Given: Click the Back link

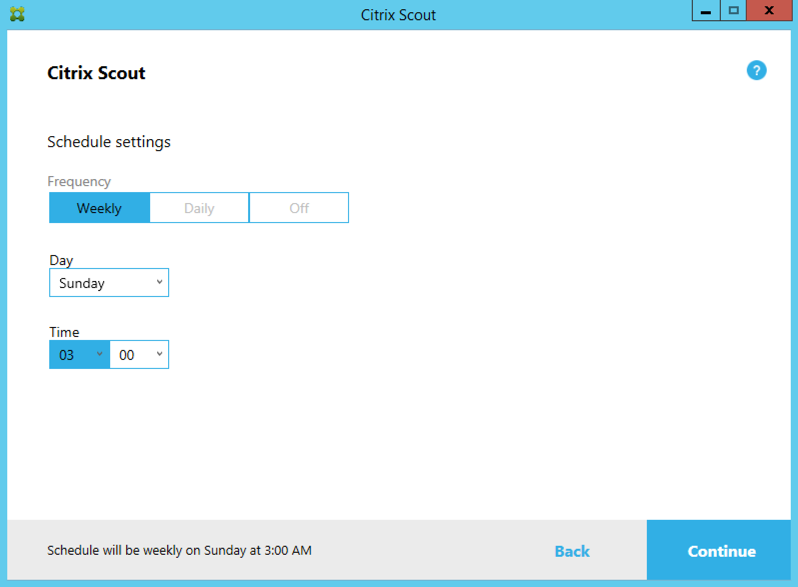Looking at the screenshot, I should (x=572, y=551).
